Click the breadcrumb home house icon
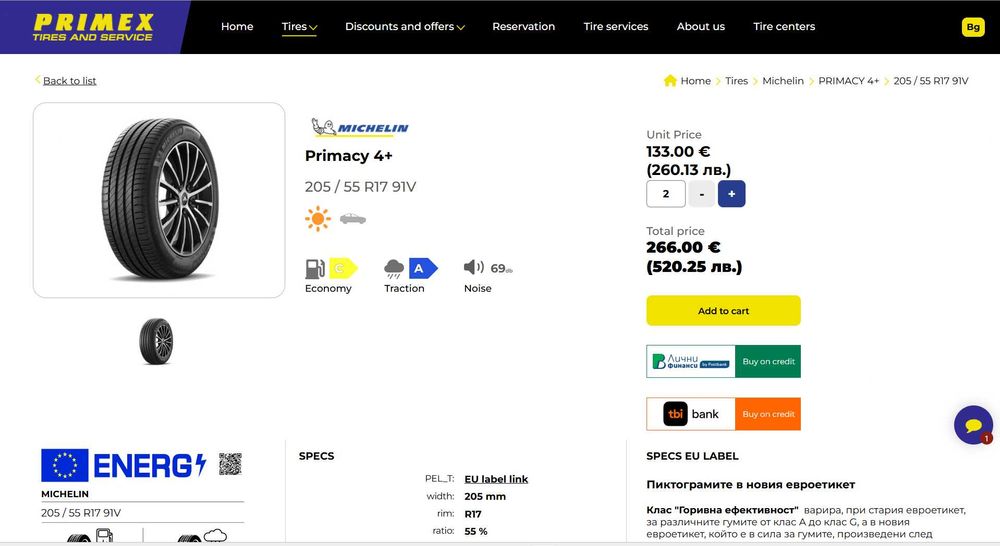1000x546 pixels. 670,80
